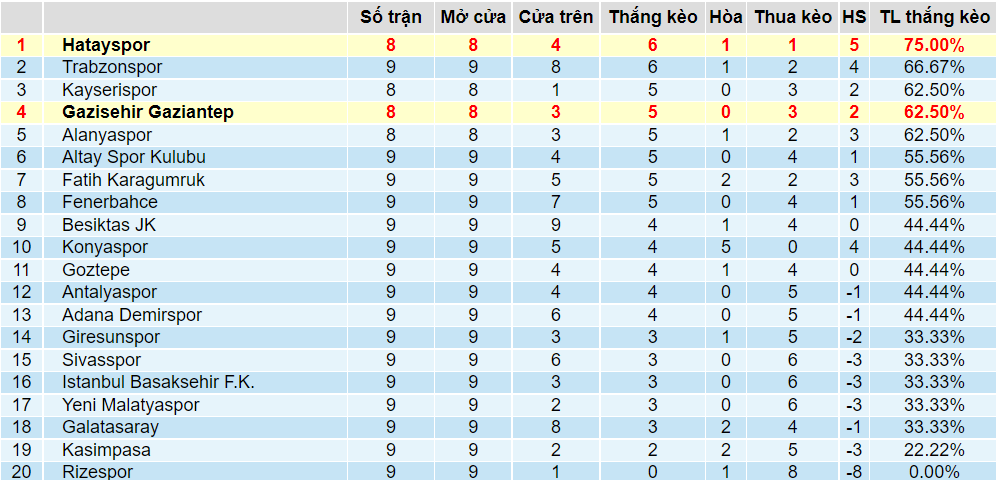This screenshot has width=996, height=480.
Task: Select the Yeni Malatyaspor team name
Action: tap(131, 405)
